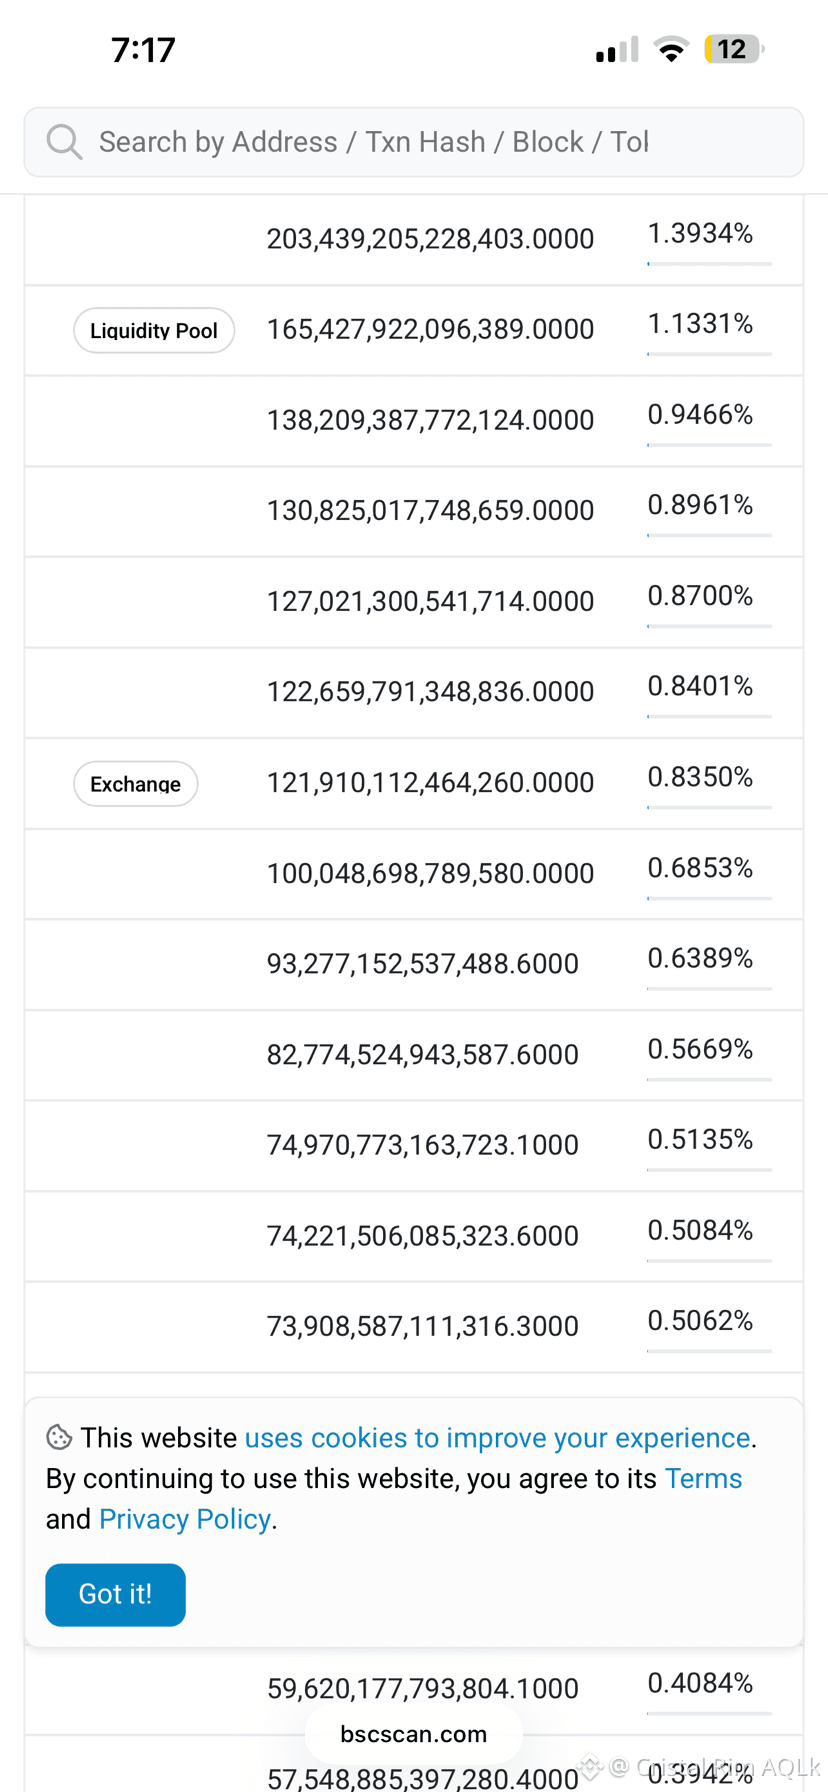This screenshot has height=1792, width=828.
Task: Open the Privacy Policy link
Action: 185,1519
